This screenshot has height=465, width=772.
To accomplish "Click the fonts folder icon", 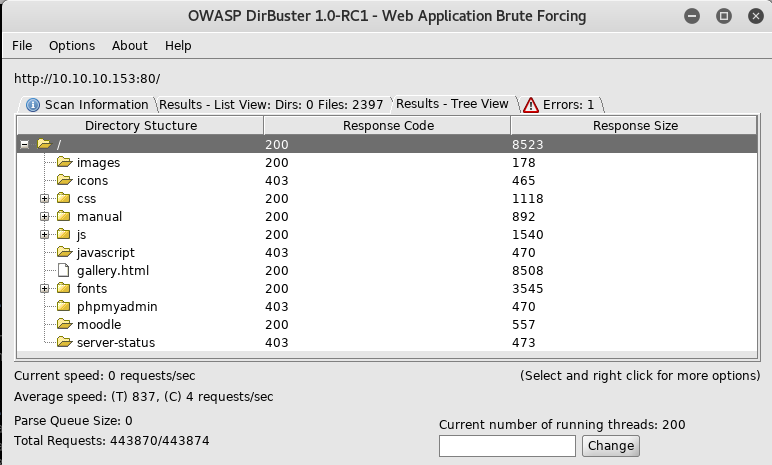I will [x=64, y=288].
